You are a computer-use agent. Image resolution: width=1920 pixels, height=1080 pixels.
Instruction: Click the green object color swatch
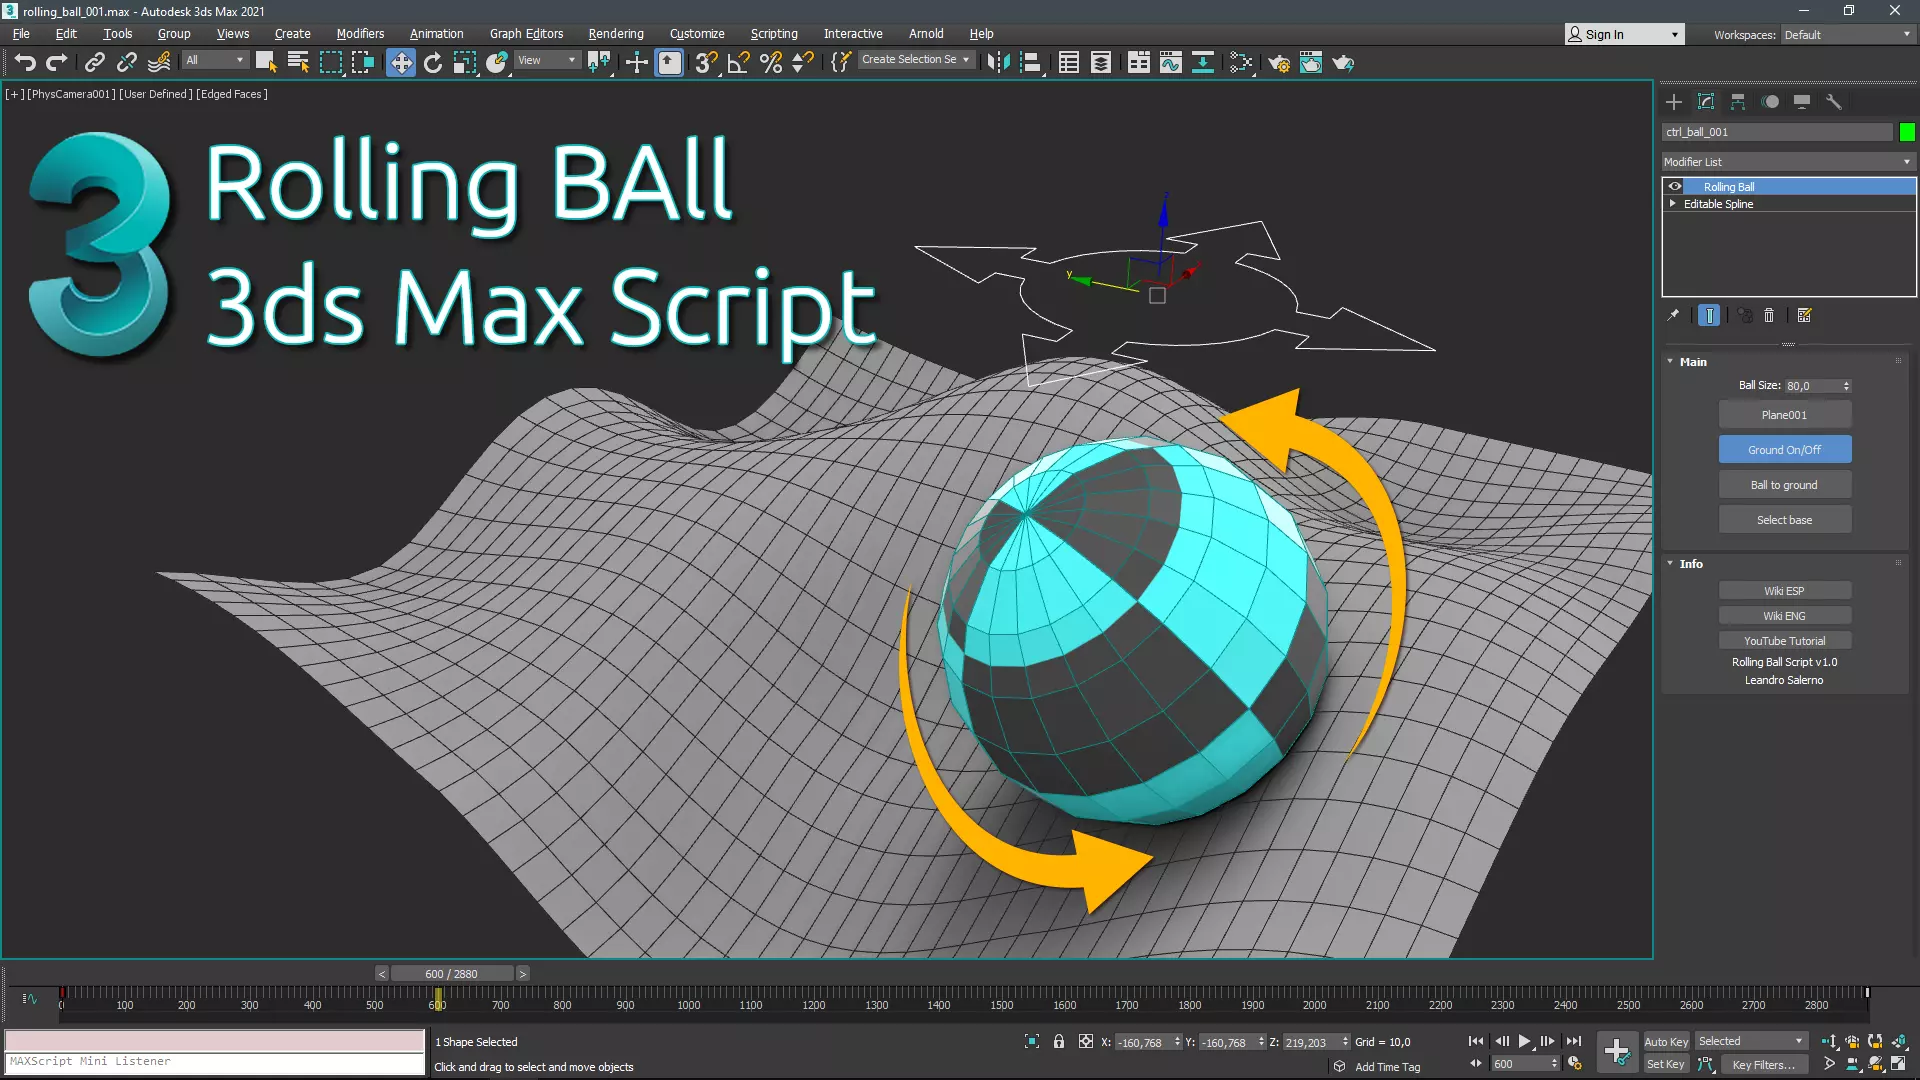[1907, 132]
